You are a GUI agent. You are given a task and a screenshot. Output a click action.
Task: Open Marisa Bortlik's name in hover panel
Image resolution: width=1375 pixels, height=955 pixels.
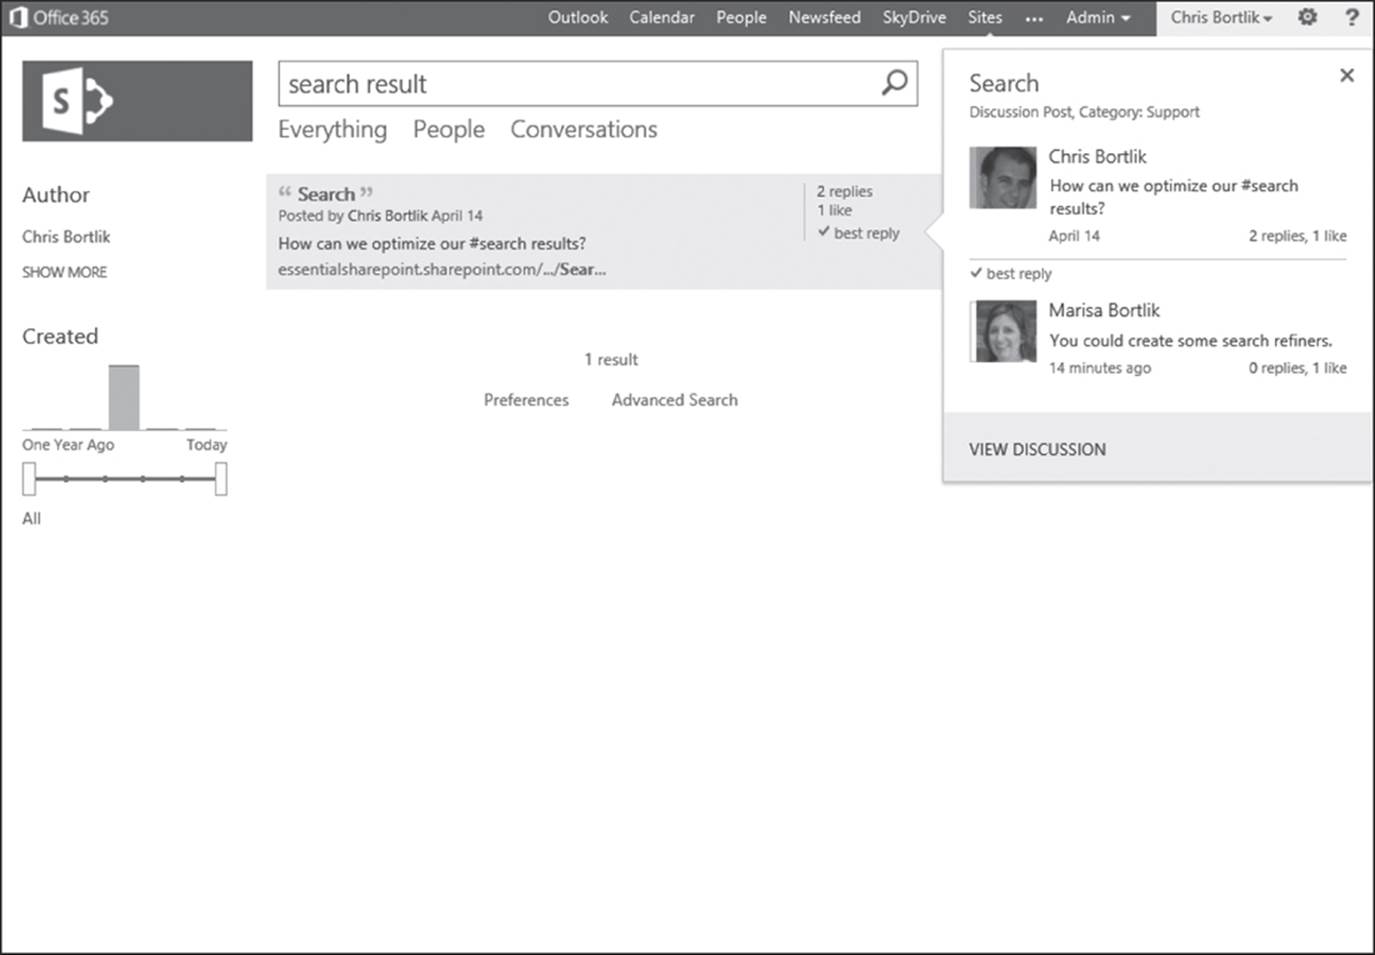coord(1104,310)
